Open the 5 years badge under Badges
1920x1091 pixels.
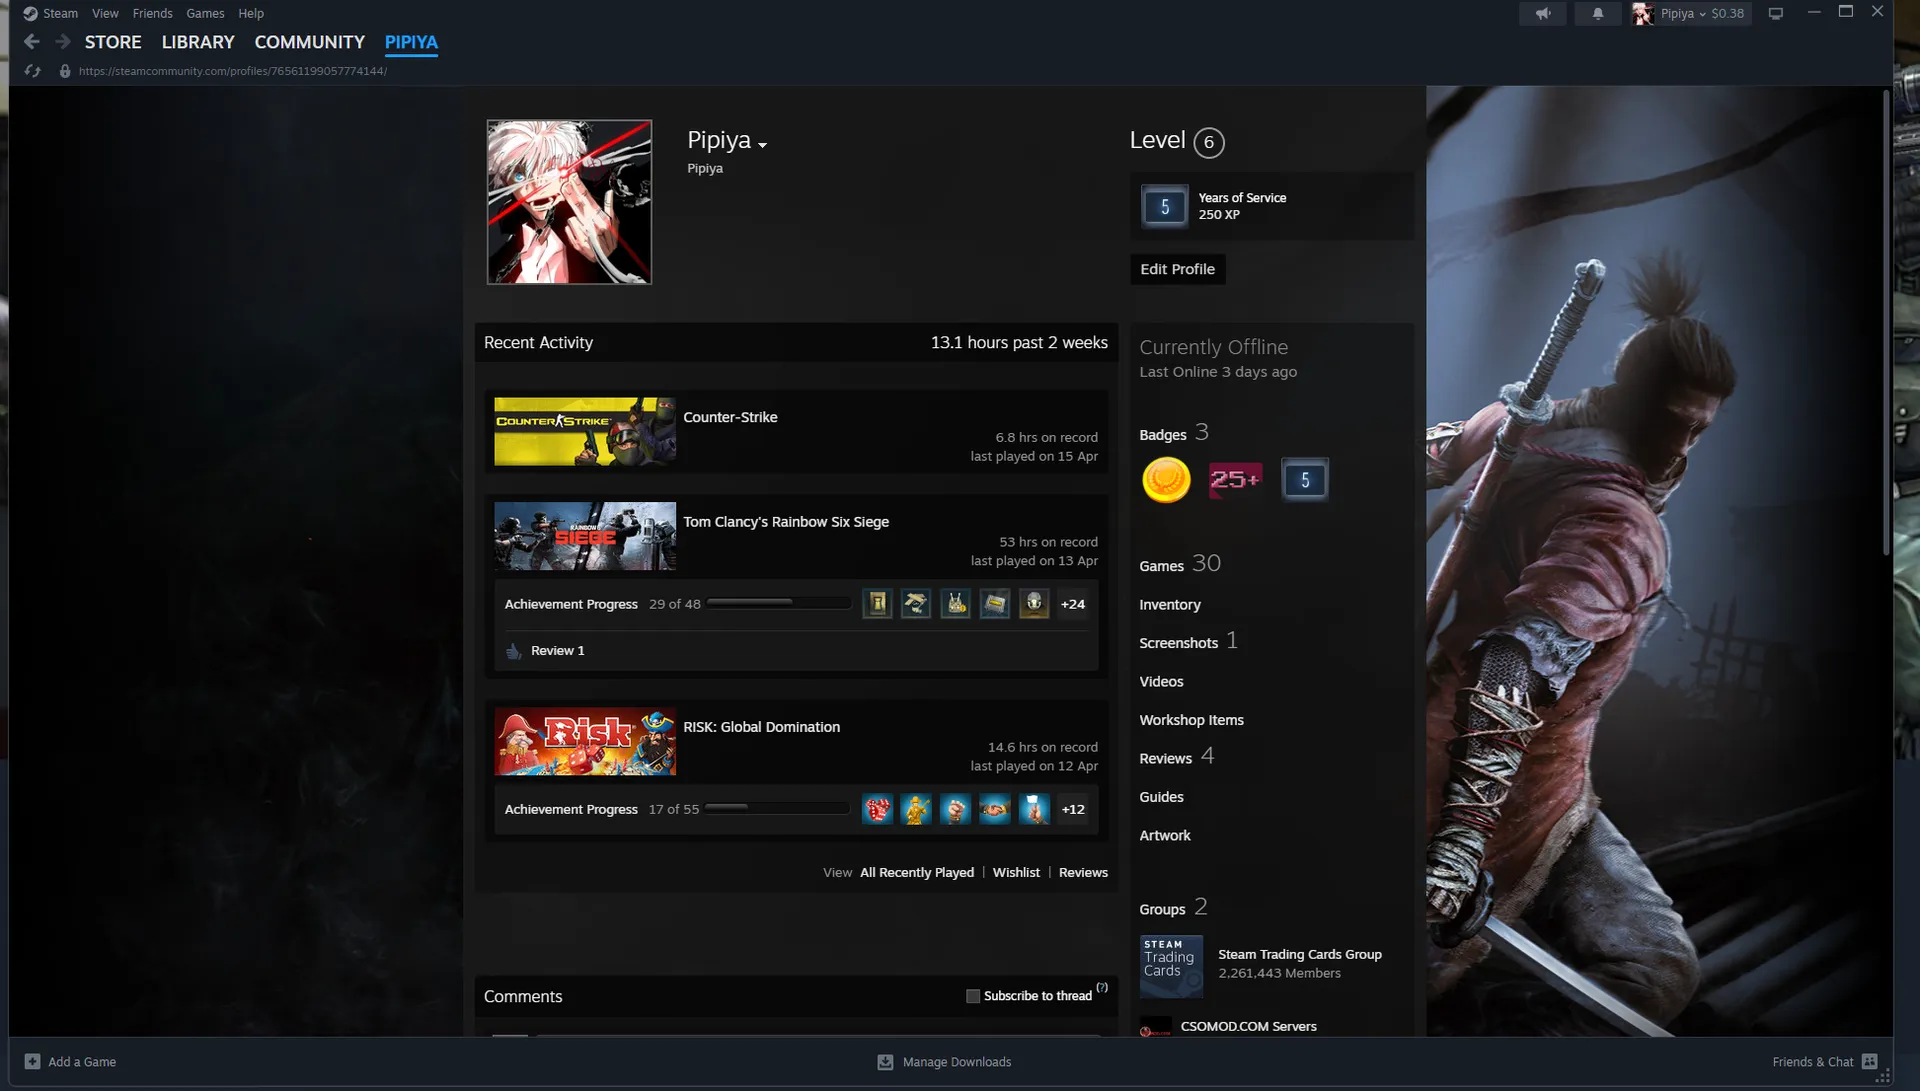pos(1305,480)
